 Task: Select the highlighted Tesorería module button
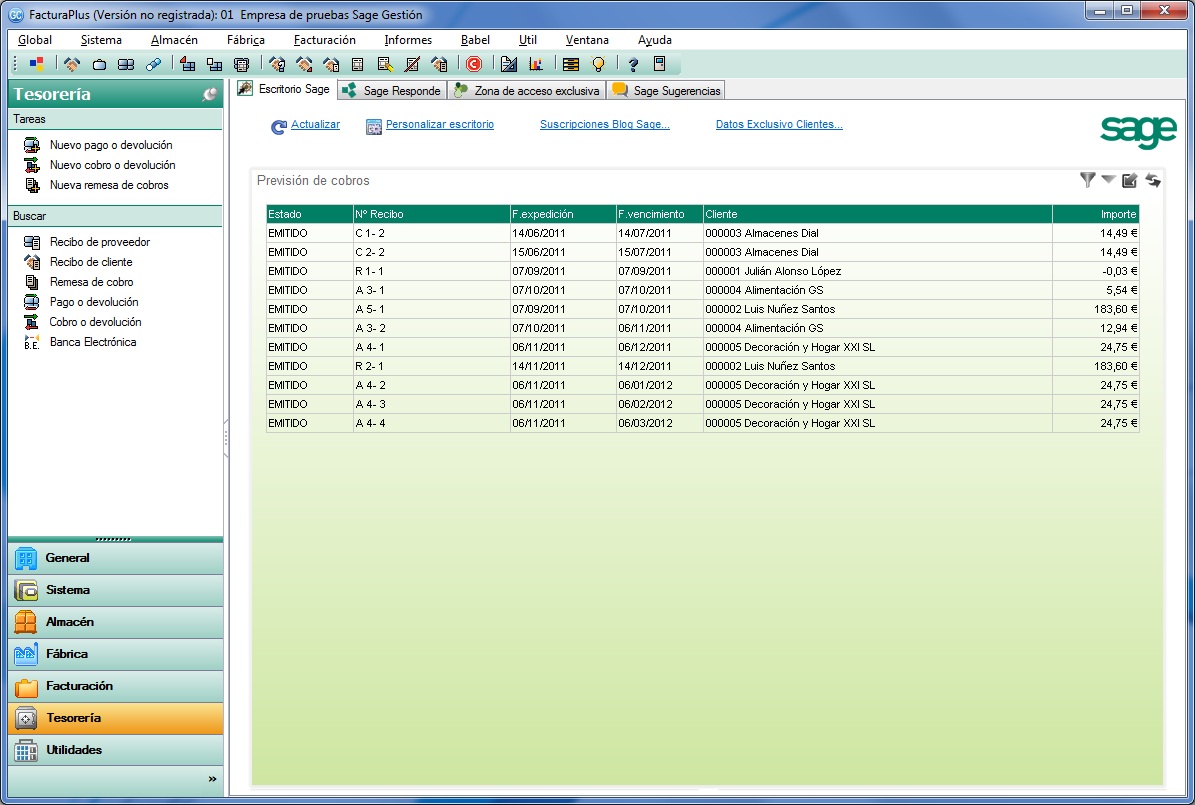(116, 718)
